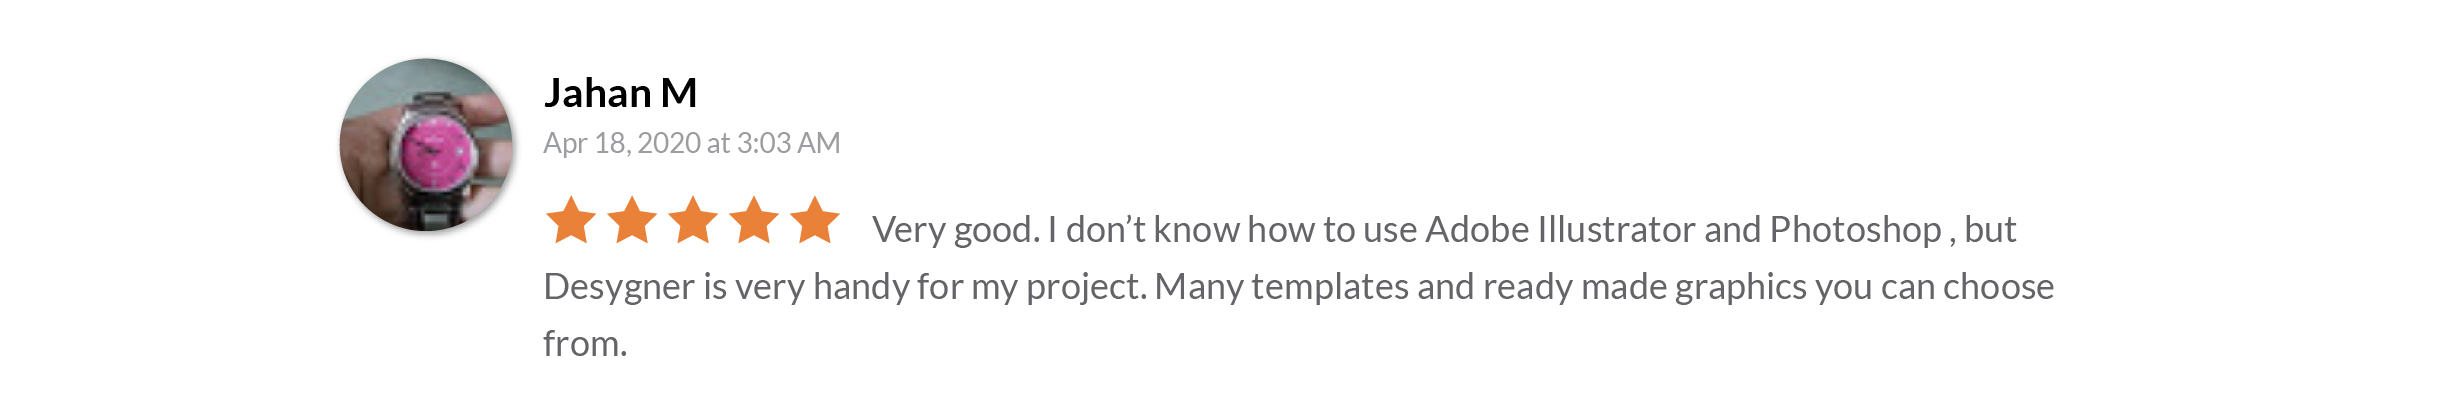Click the Apr 18, 2020 review date

[x=622, y=144]
